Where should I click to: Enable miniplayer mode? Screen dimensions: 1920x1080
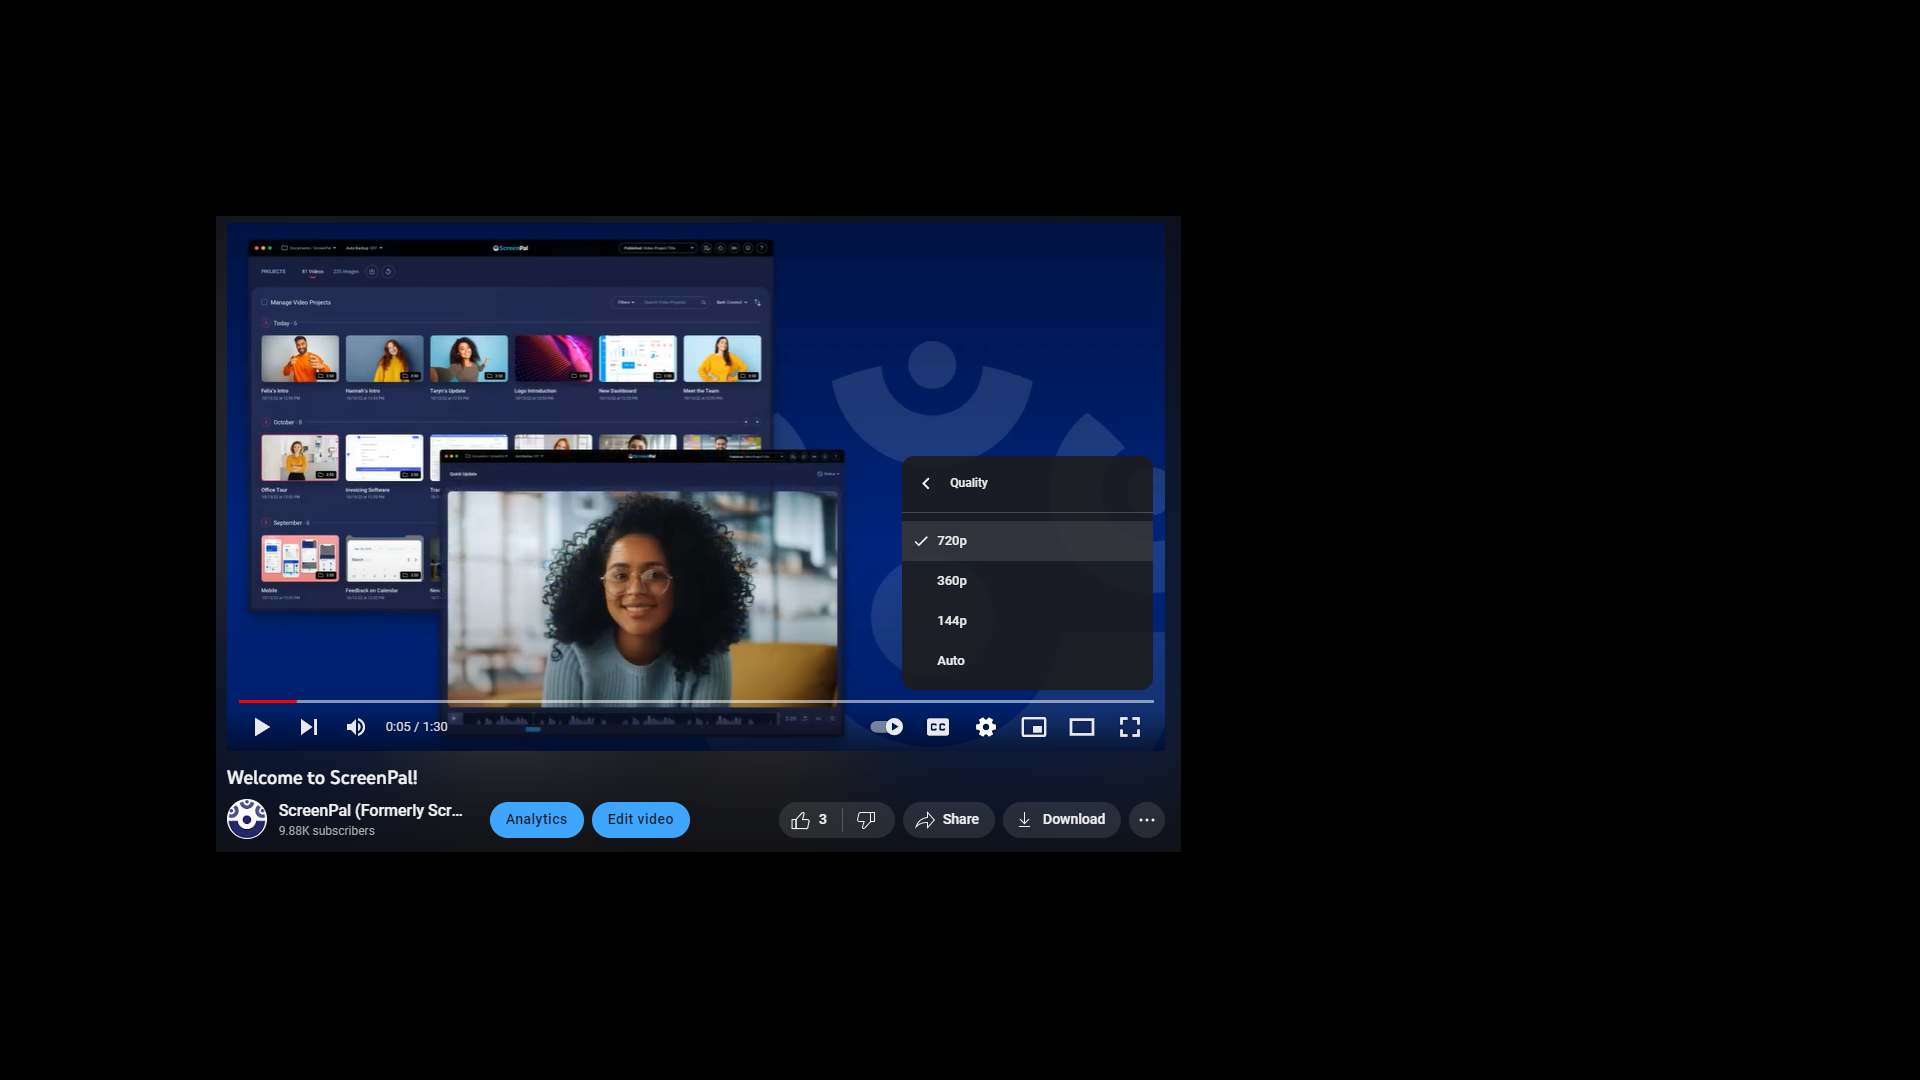click(1034, 727)
